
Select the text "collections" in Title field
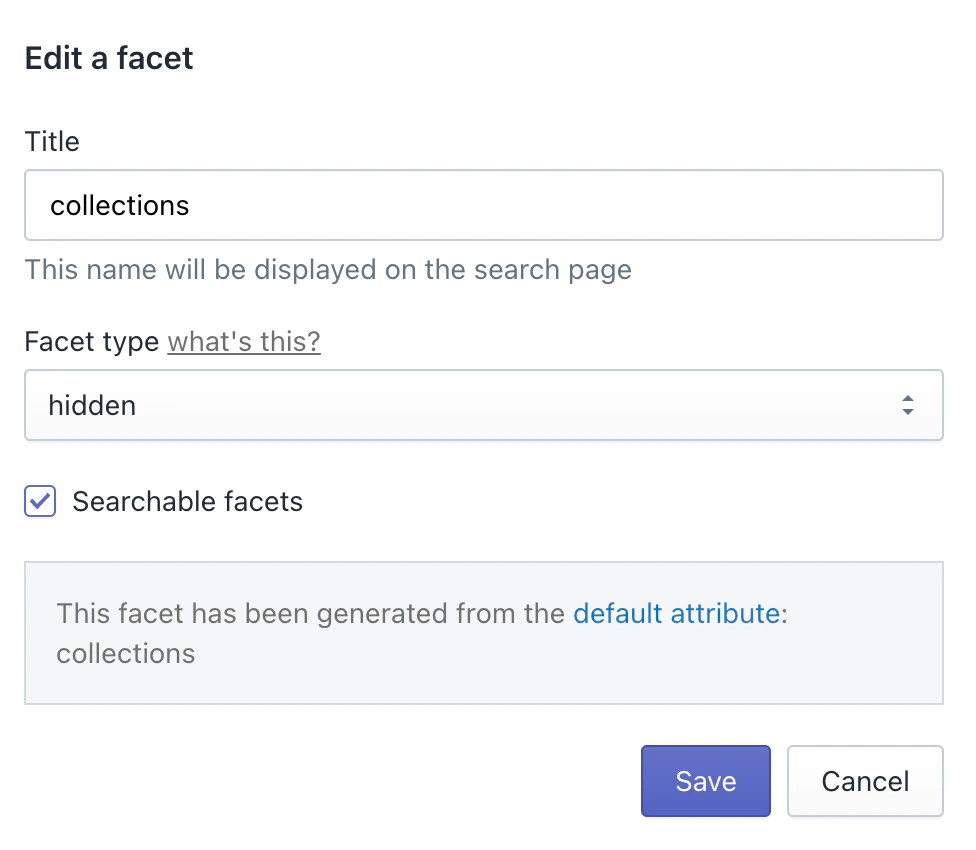click(x=120, y=205)
